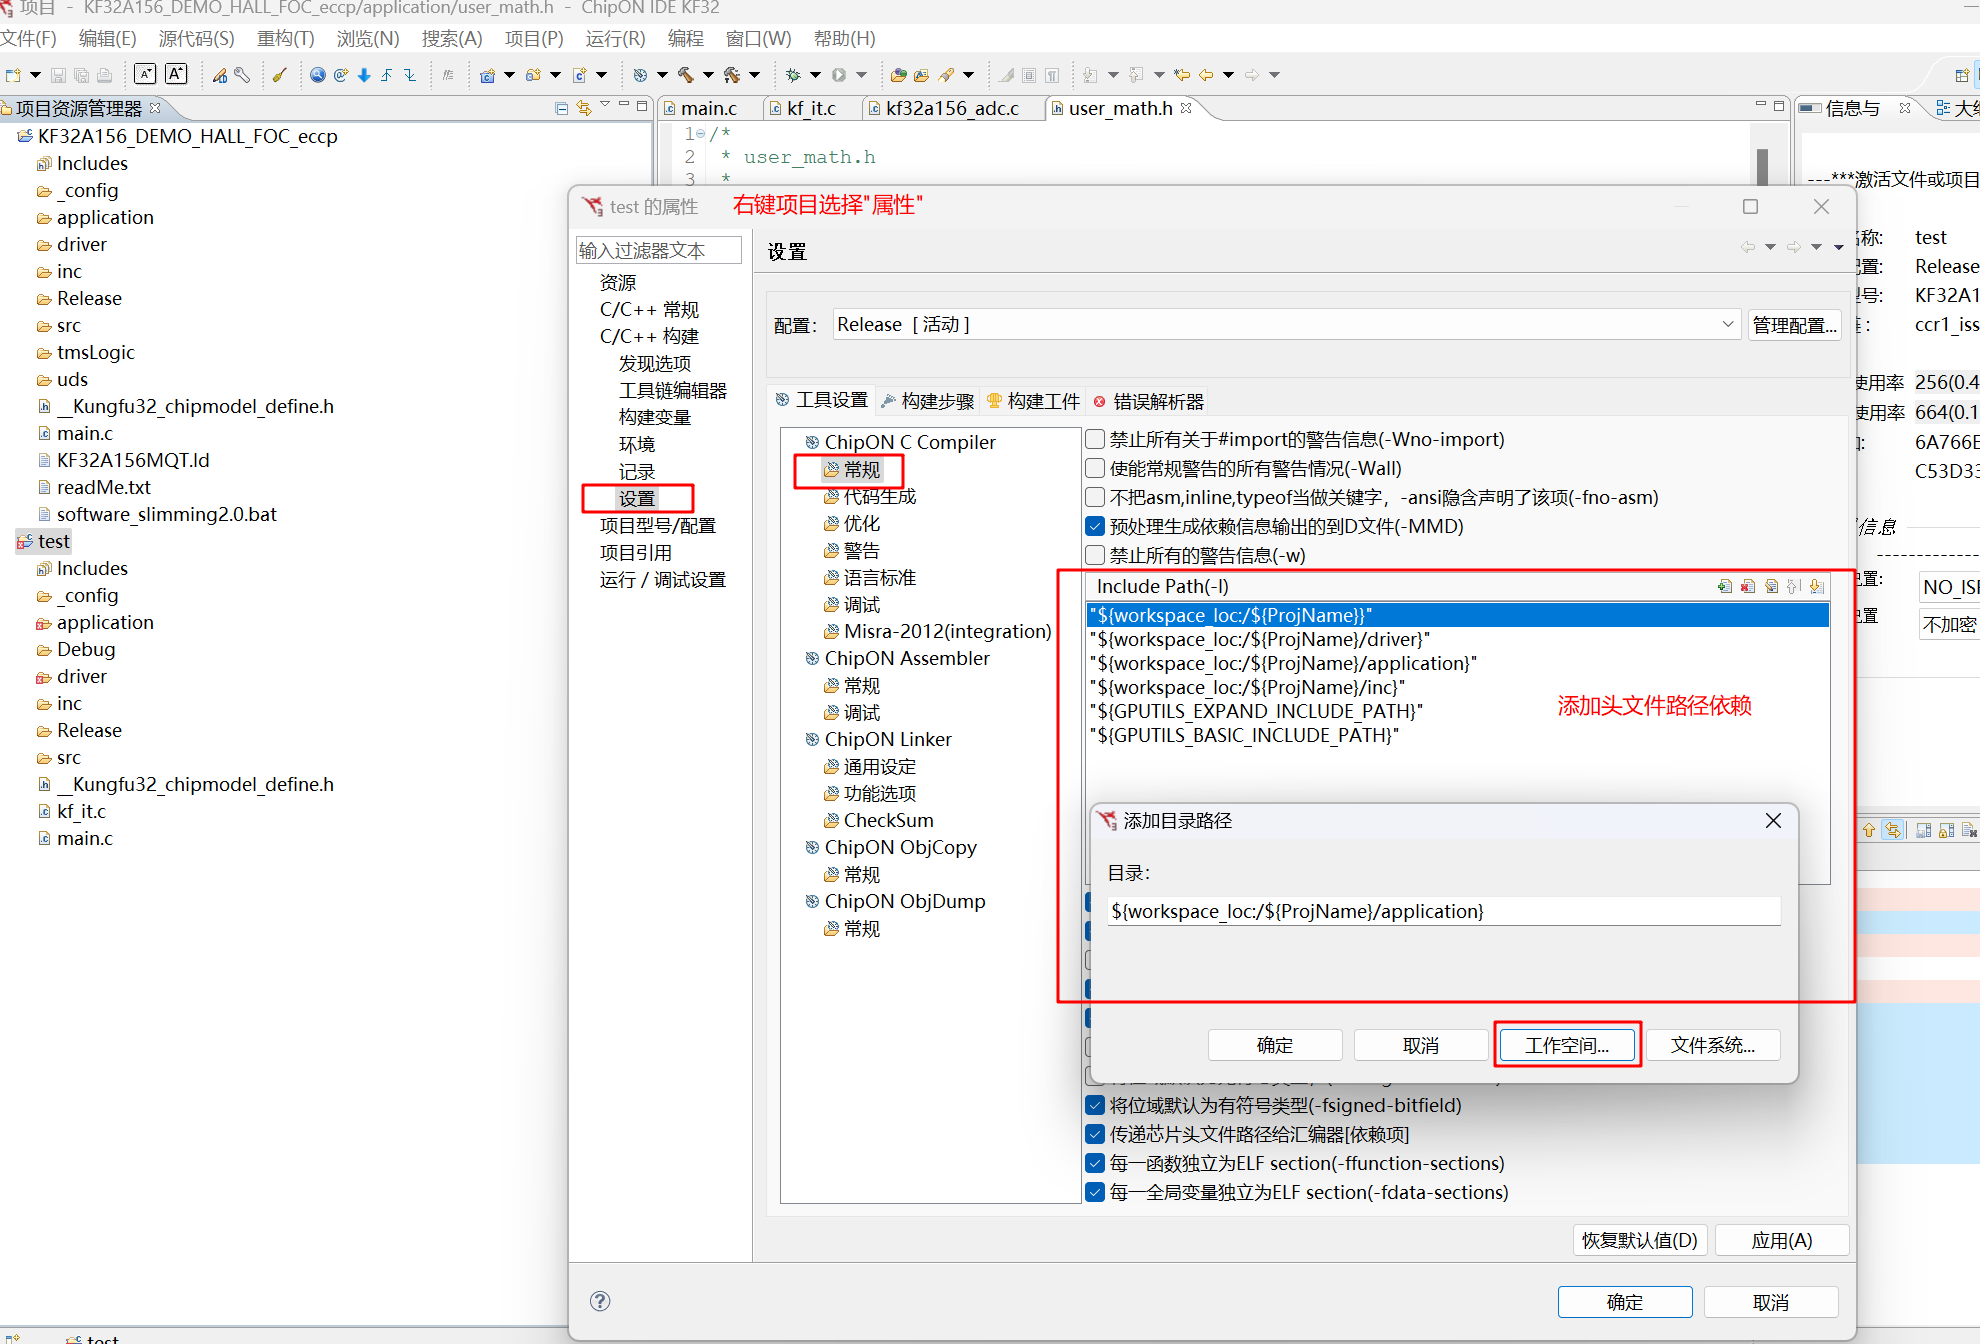Click the help question mark icon
Image resolution: width=1980 pixels, height=1344 pixels.
[x=600, y=1301]
